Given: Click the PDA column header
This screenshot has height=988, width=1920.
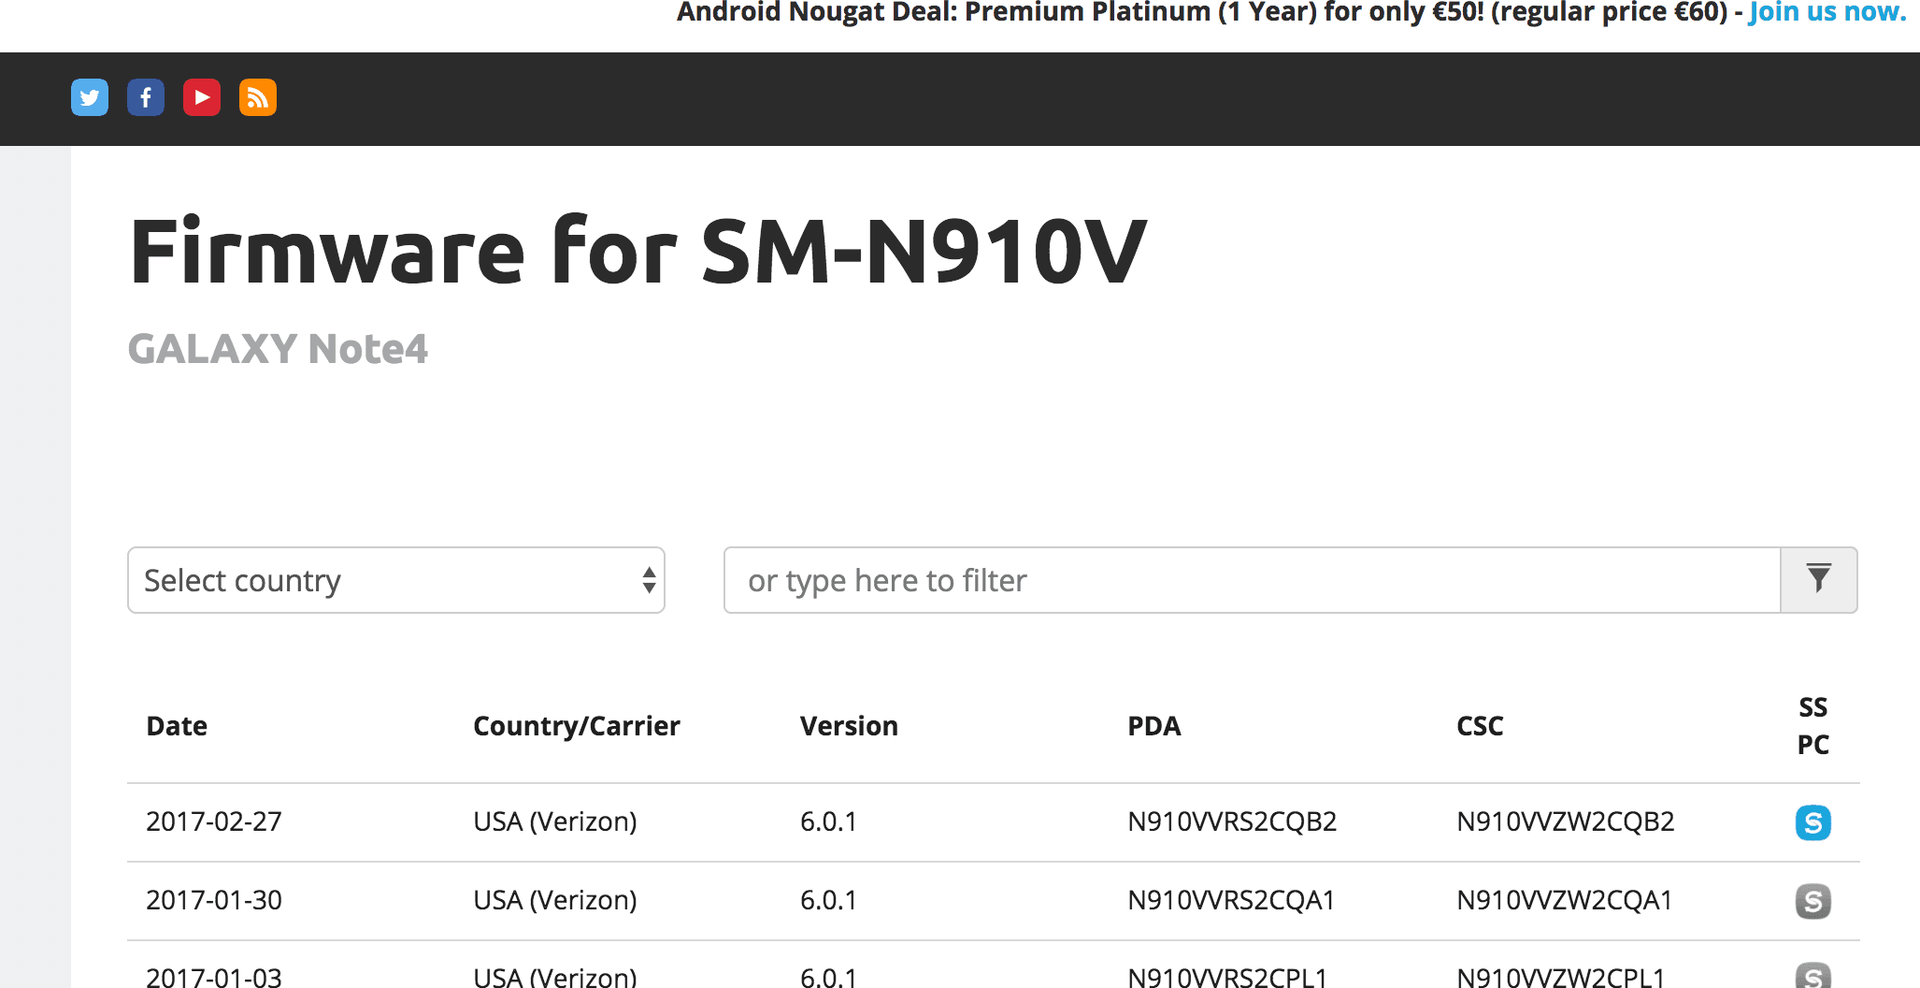Looking at the screenshot, I should [1154, 726].
